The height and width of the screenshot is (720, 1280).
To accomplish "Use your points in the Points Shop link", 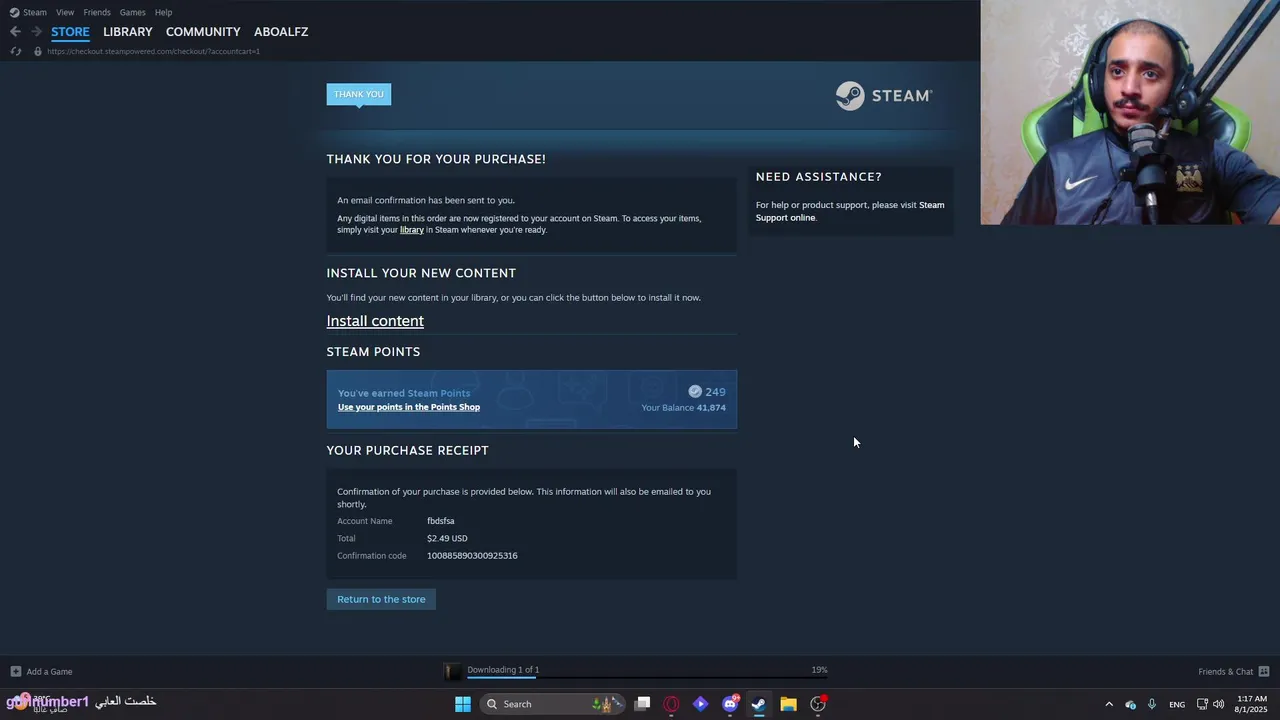I will click(409, 407).
